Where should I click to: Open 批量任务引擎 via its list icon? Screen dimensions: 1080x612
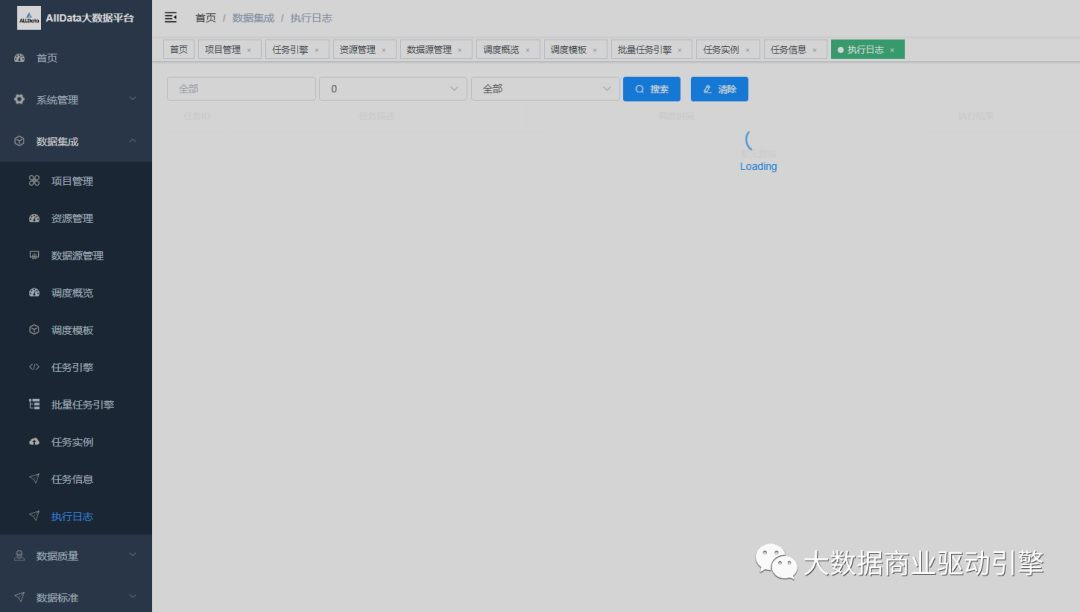(35, 404)
